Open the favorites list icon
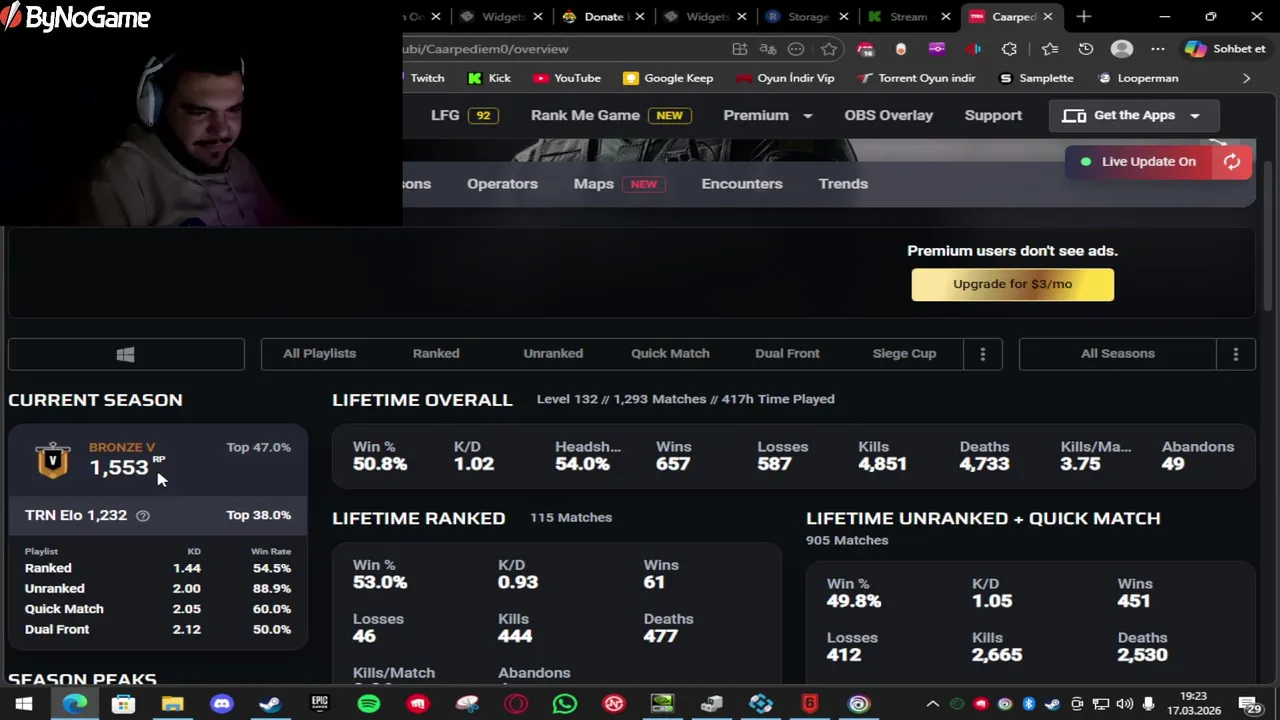 click(1049, 49)
